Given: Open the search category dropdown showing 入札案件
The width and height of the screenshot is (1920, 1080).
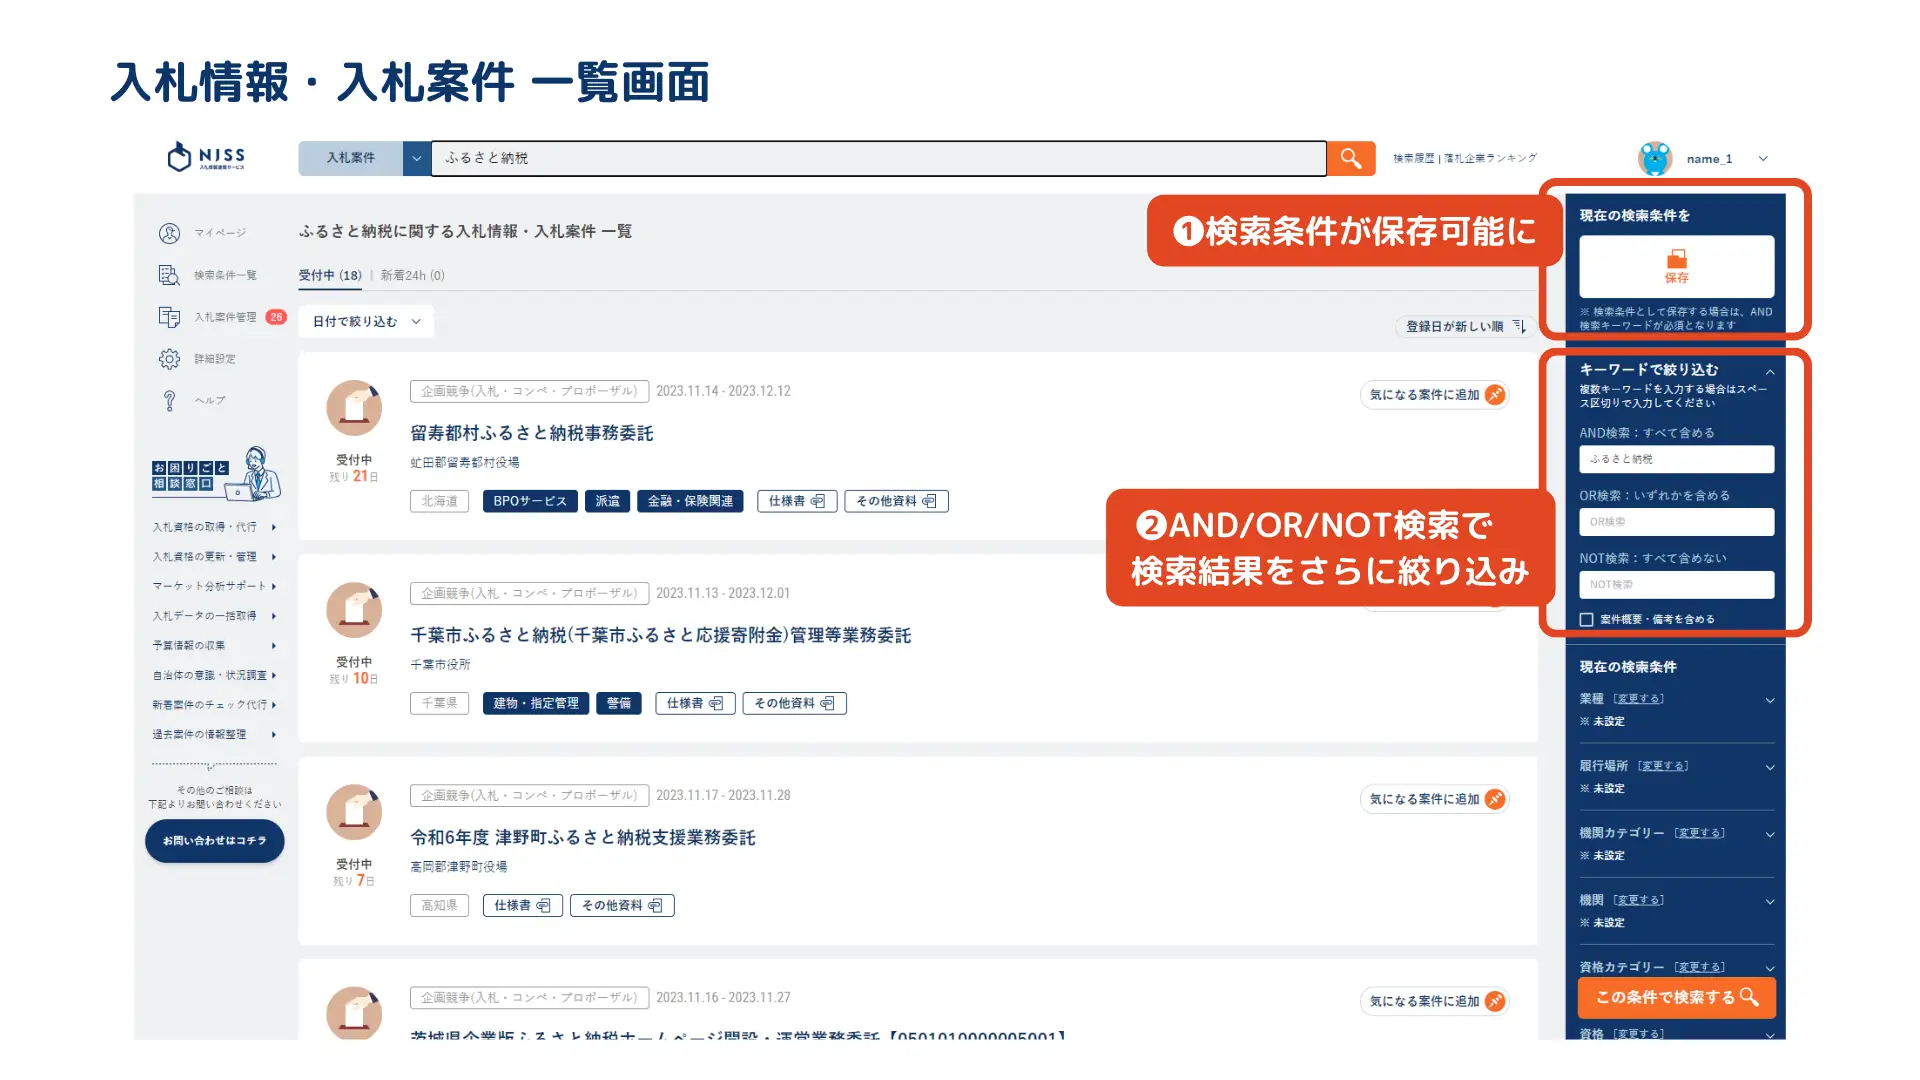Looking at the screenshot, I should 360,157.
